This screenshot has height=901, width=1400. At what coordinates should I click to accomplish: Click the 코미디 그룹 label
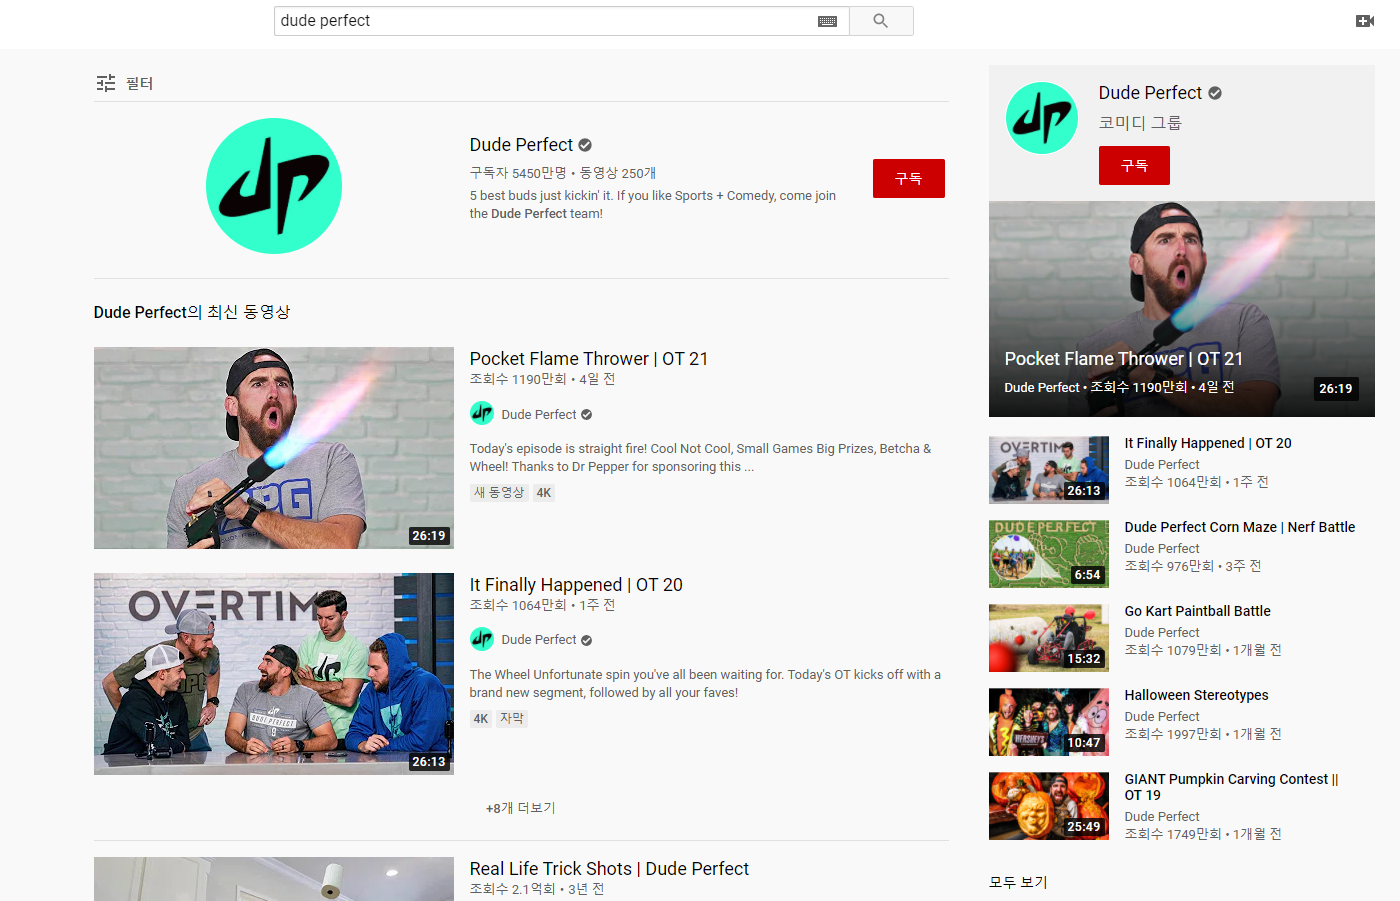pos(1140,123)
